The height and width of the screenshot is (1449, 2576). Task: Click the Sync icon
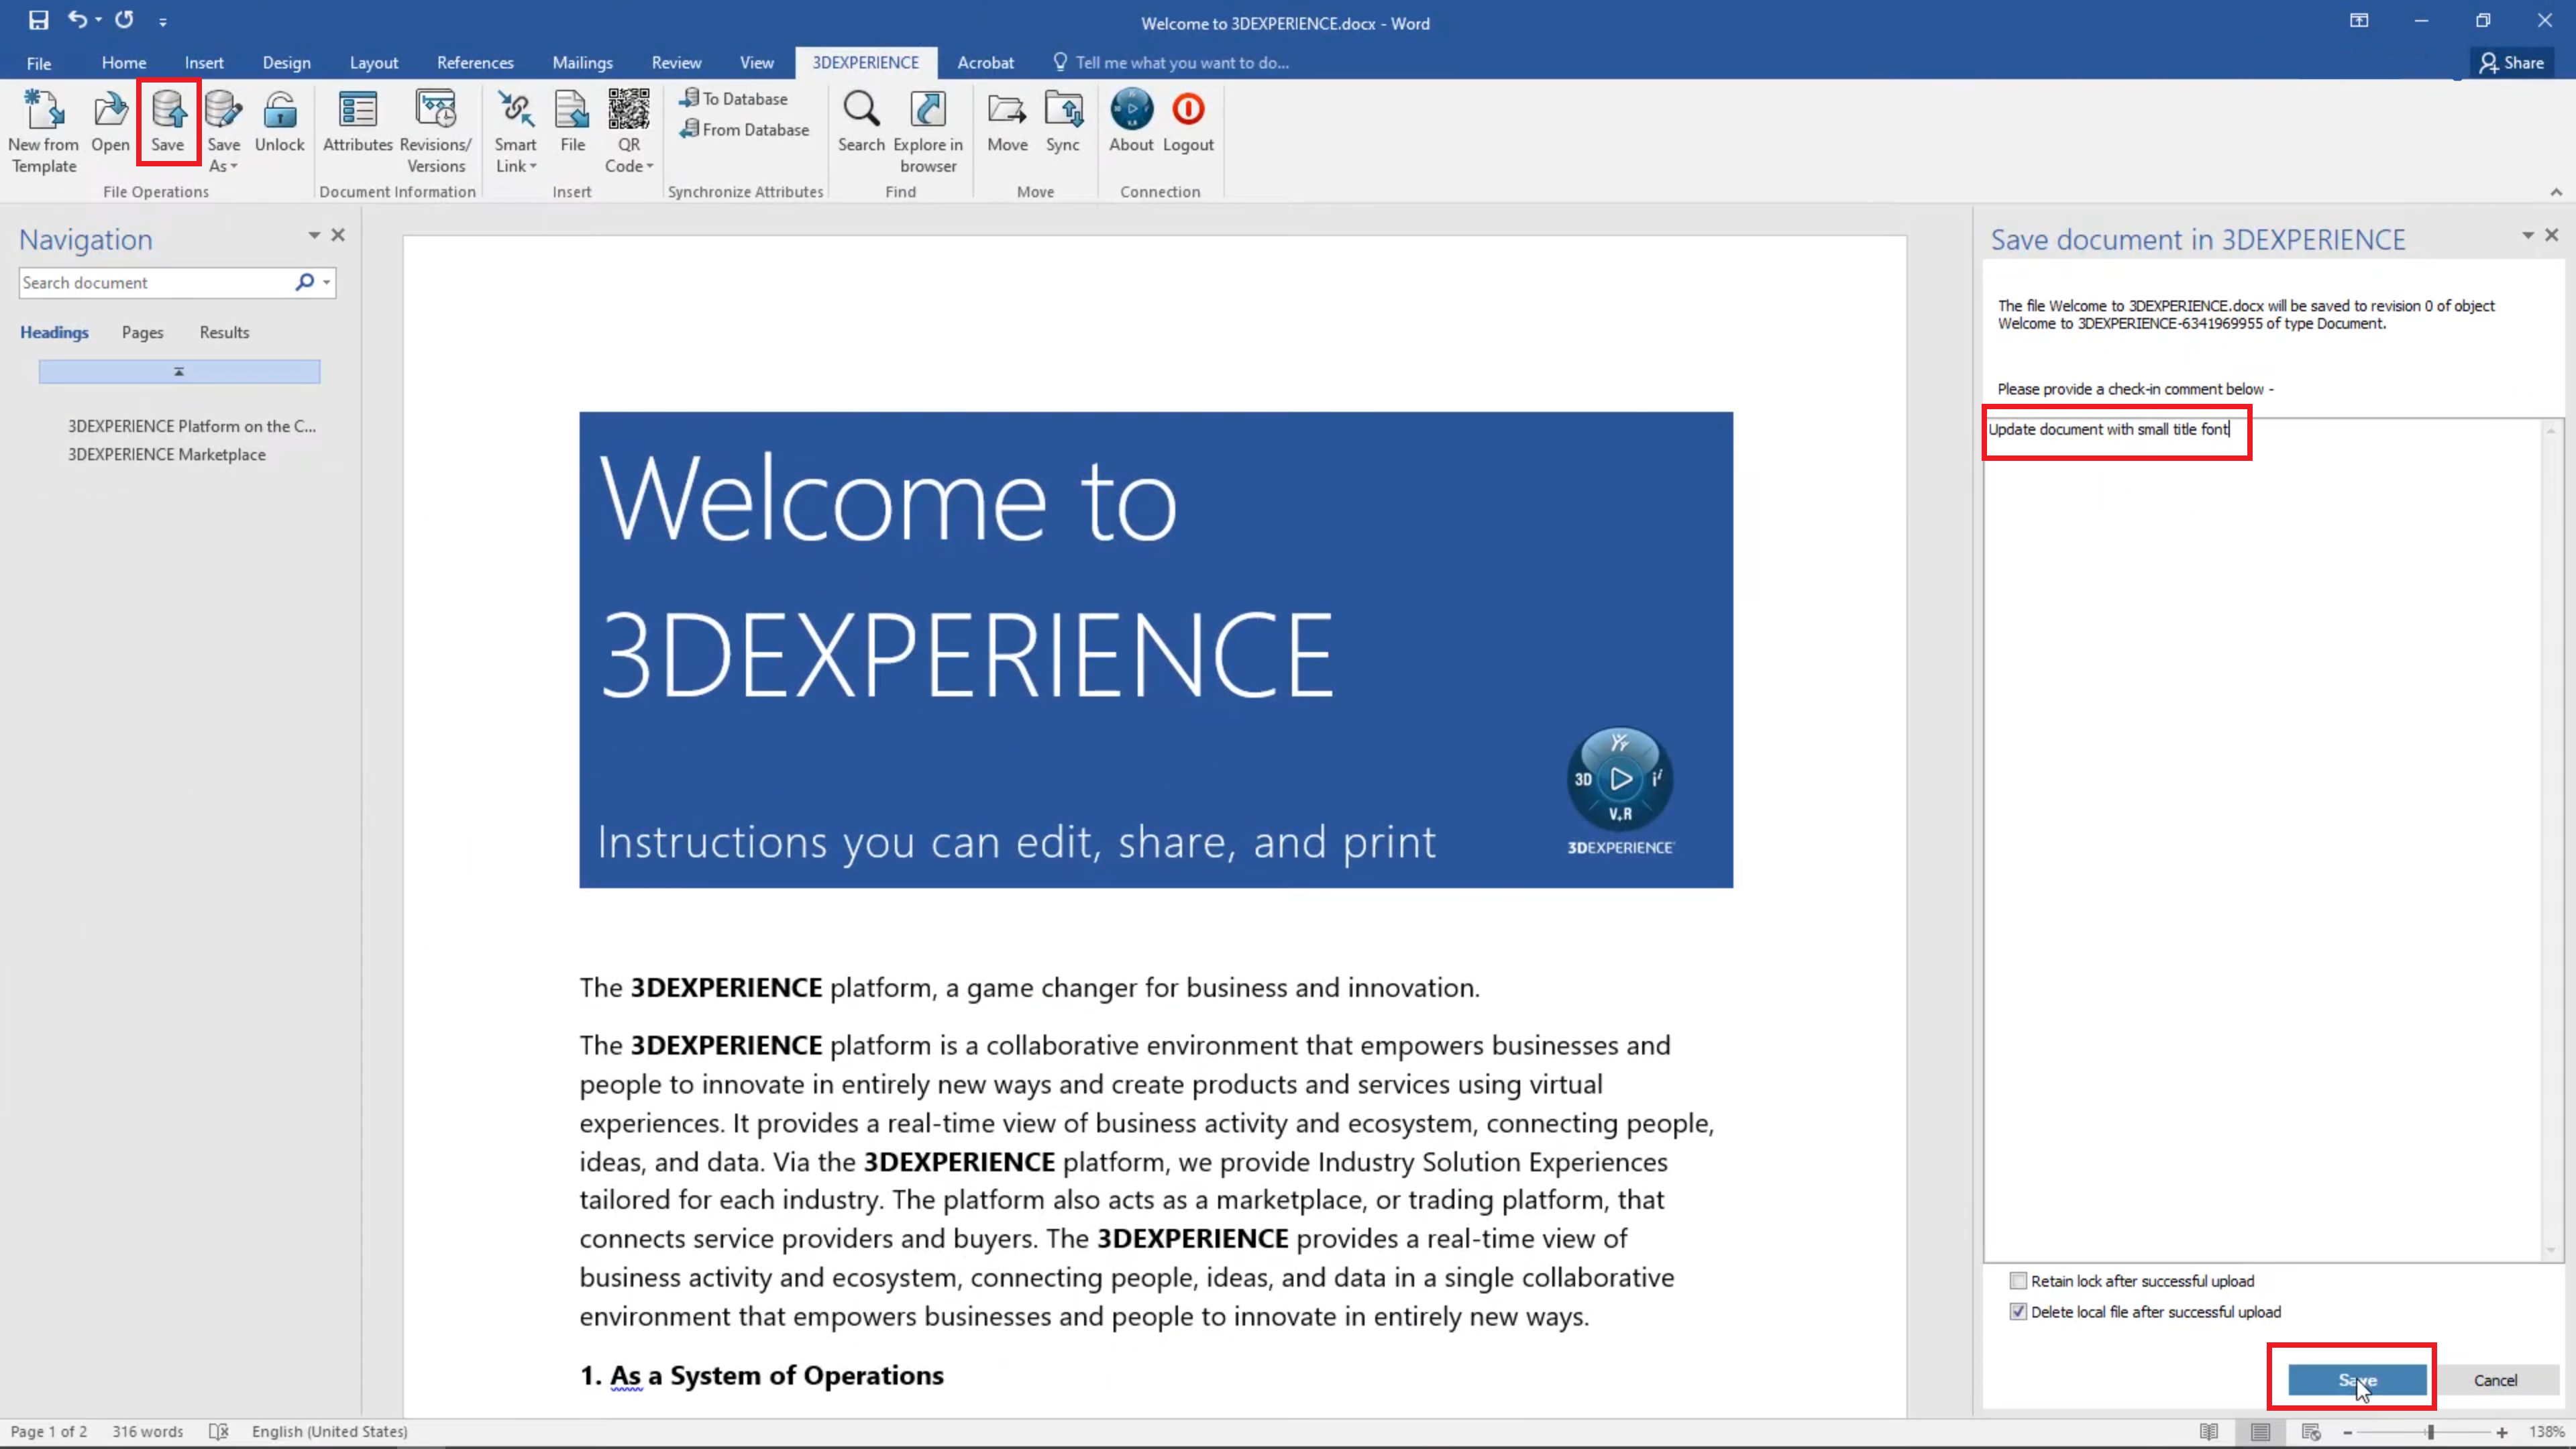[1063, 110]
